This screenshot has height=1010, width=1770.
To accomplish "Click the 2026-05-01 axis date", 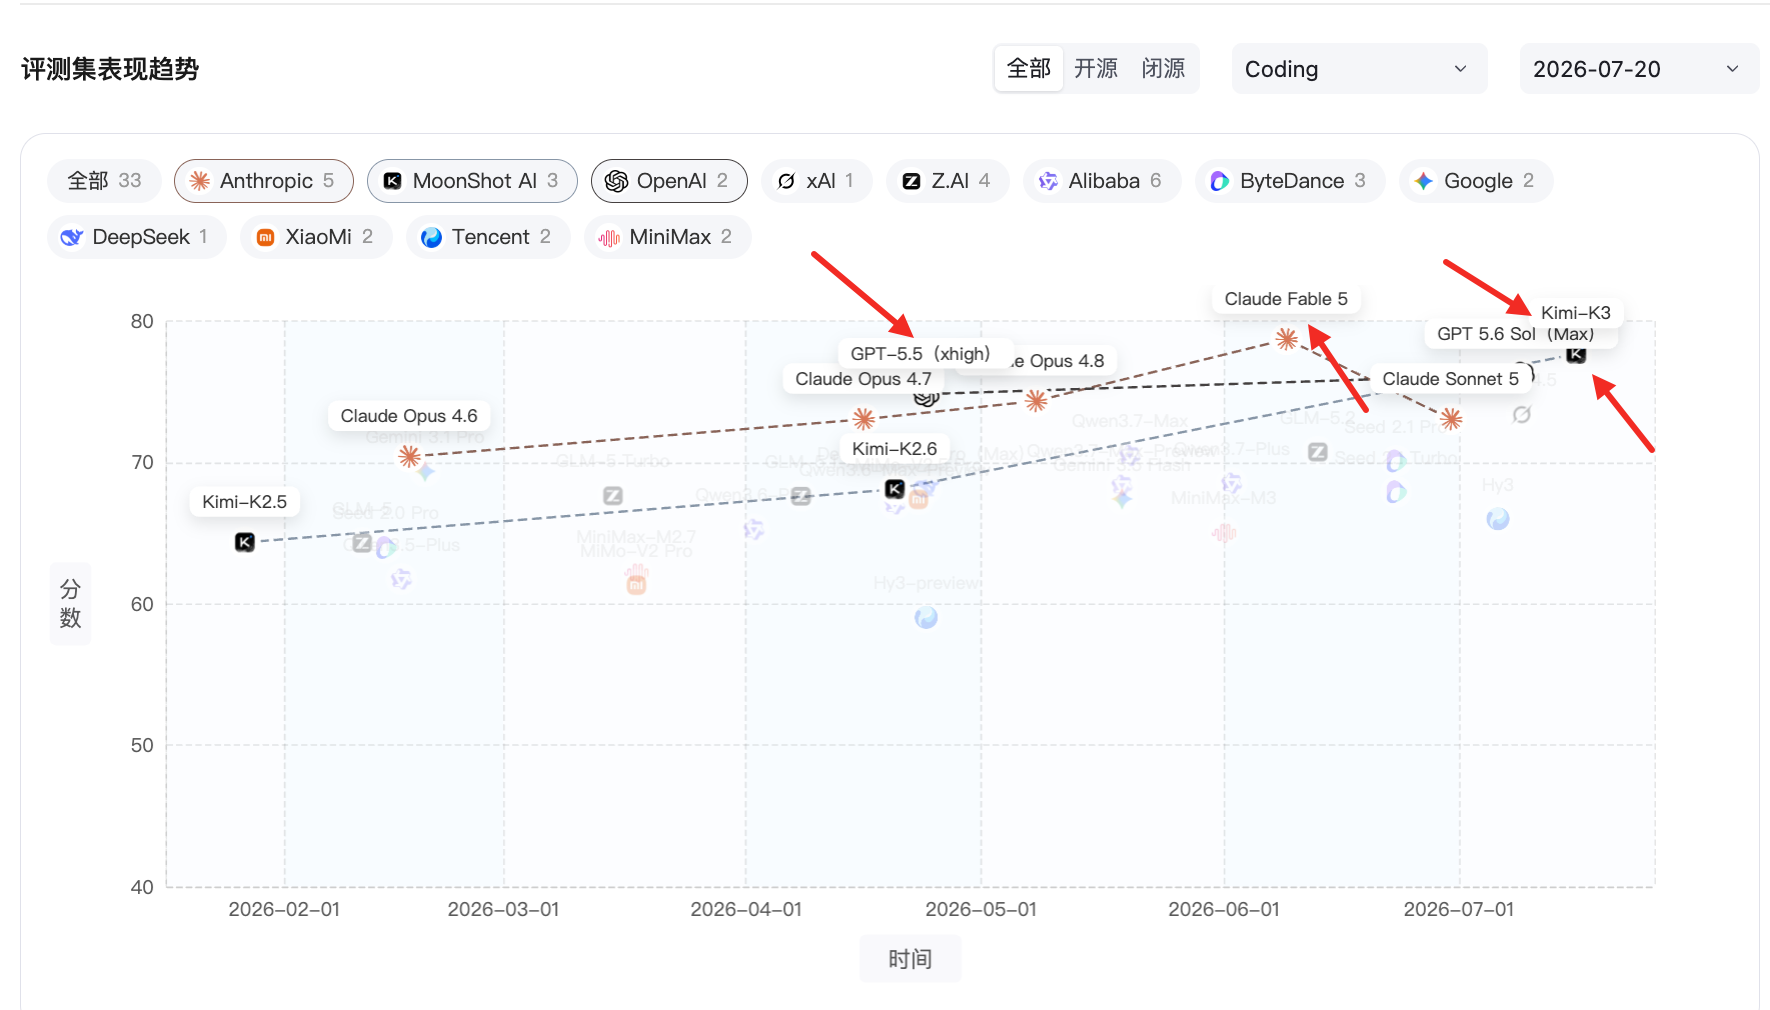I will (981, 909).
